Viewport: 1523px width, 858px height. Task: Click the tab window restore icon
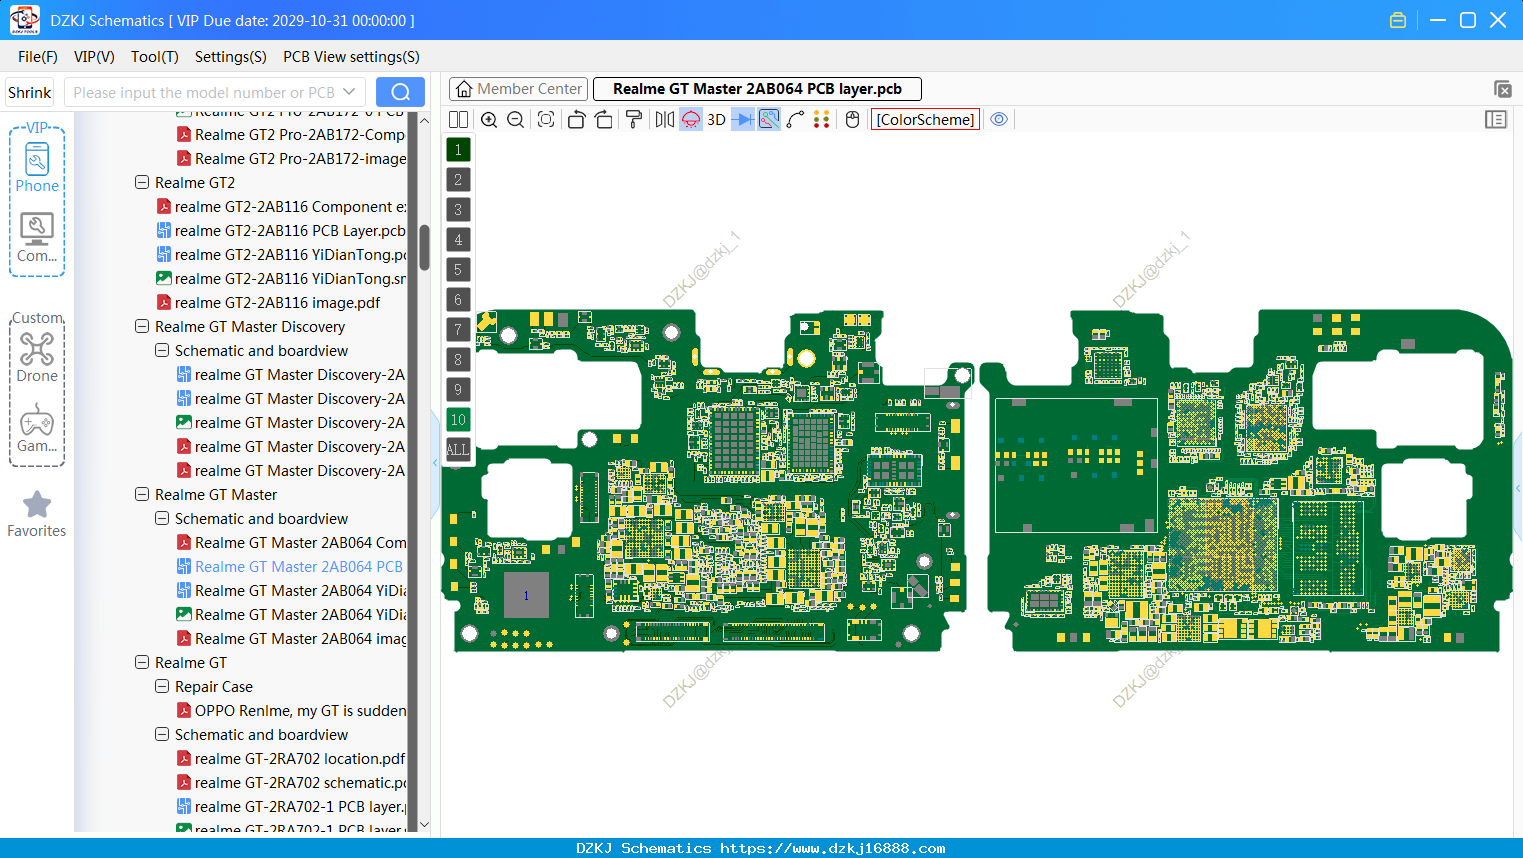click(x=1502, y=89)
